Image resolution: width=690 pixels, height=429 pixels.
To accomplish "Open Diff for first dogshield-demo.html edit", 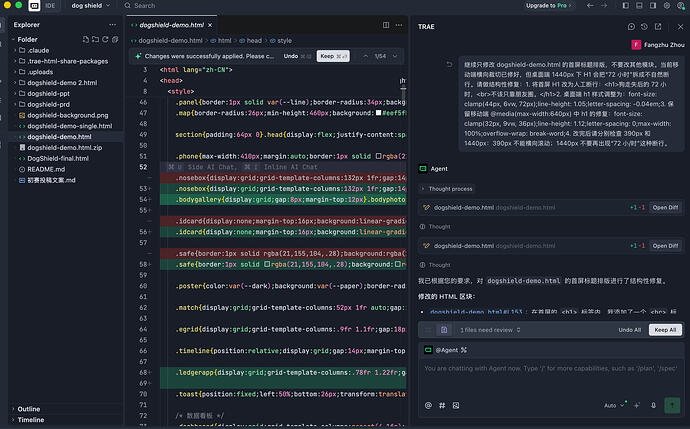I will pyautogui.click(x=665, y=207).
